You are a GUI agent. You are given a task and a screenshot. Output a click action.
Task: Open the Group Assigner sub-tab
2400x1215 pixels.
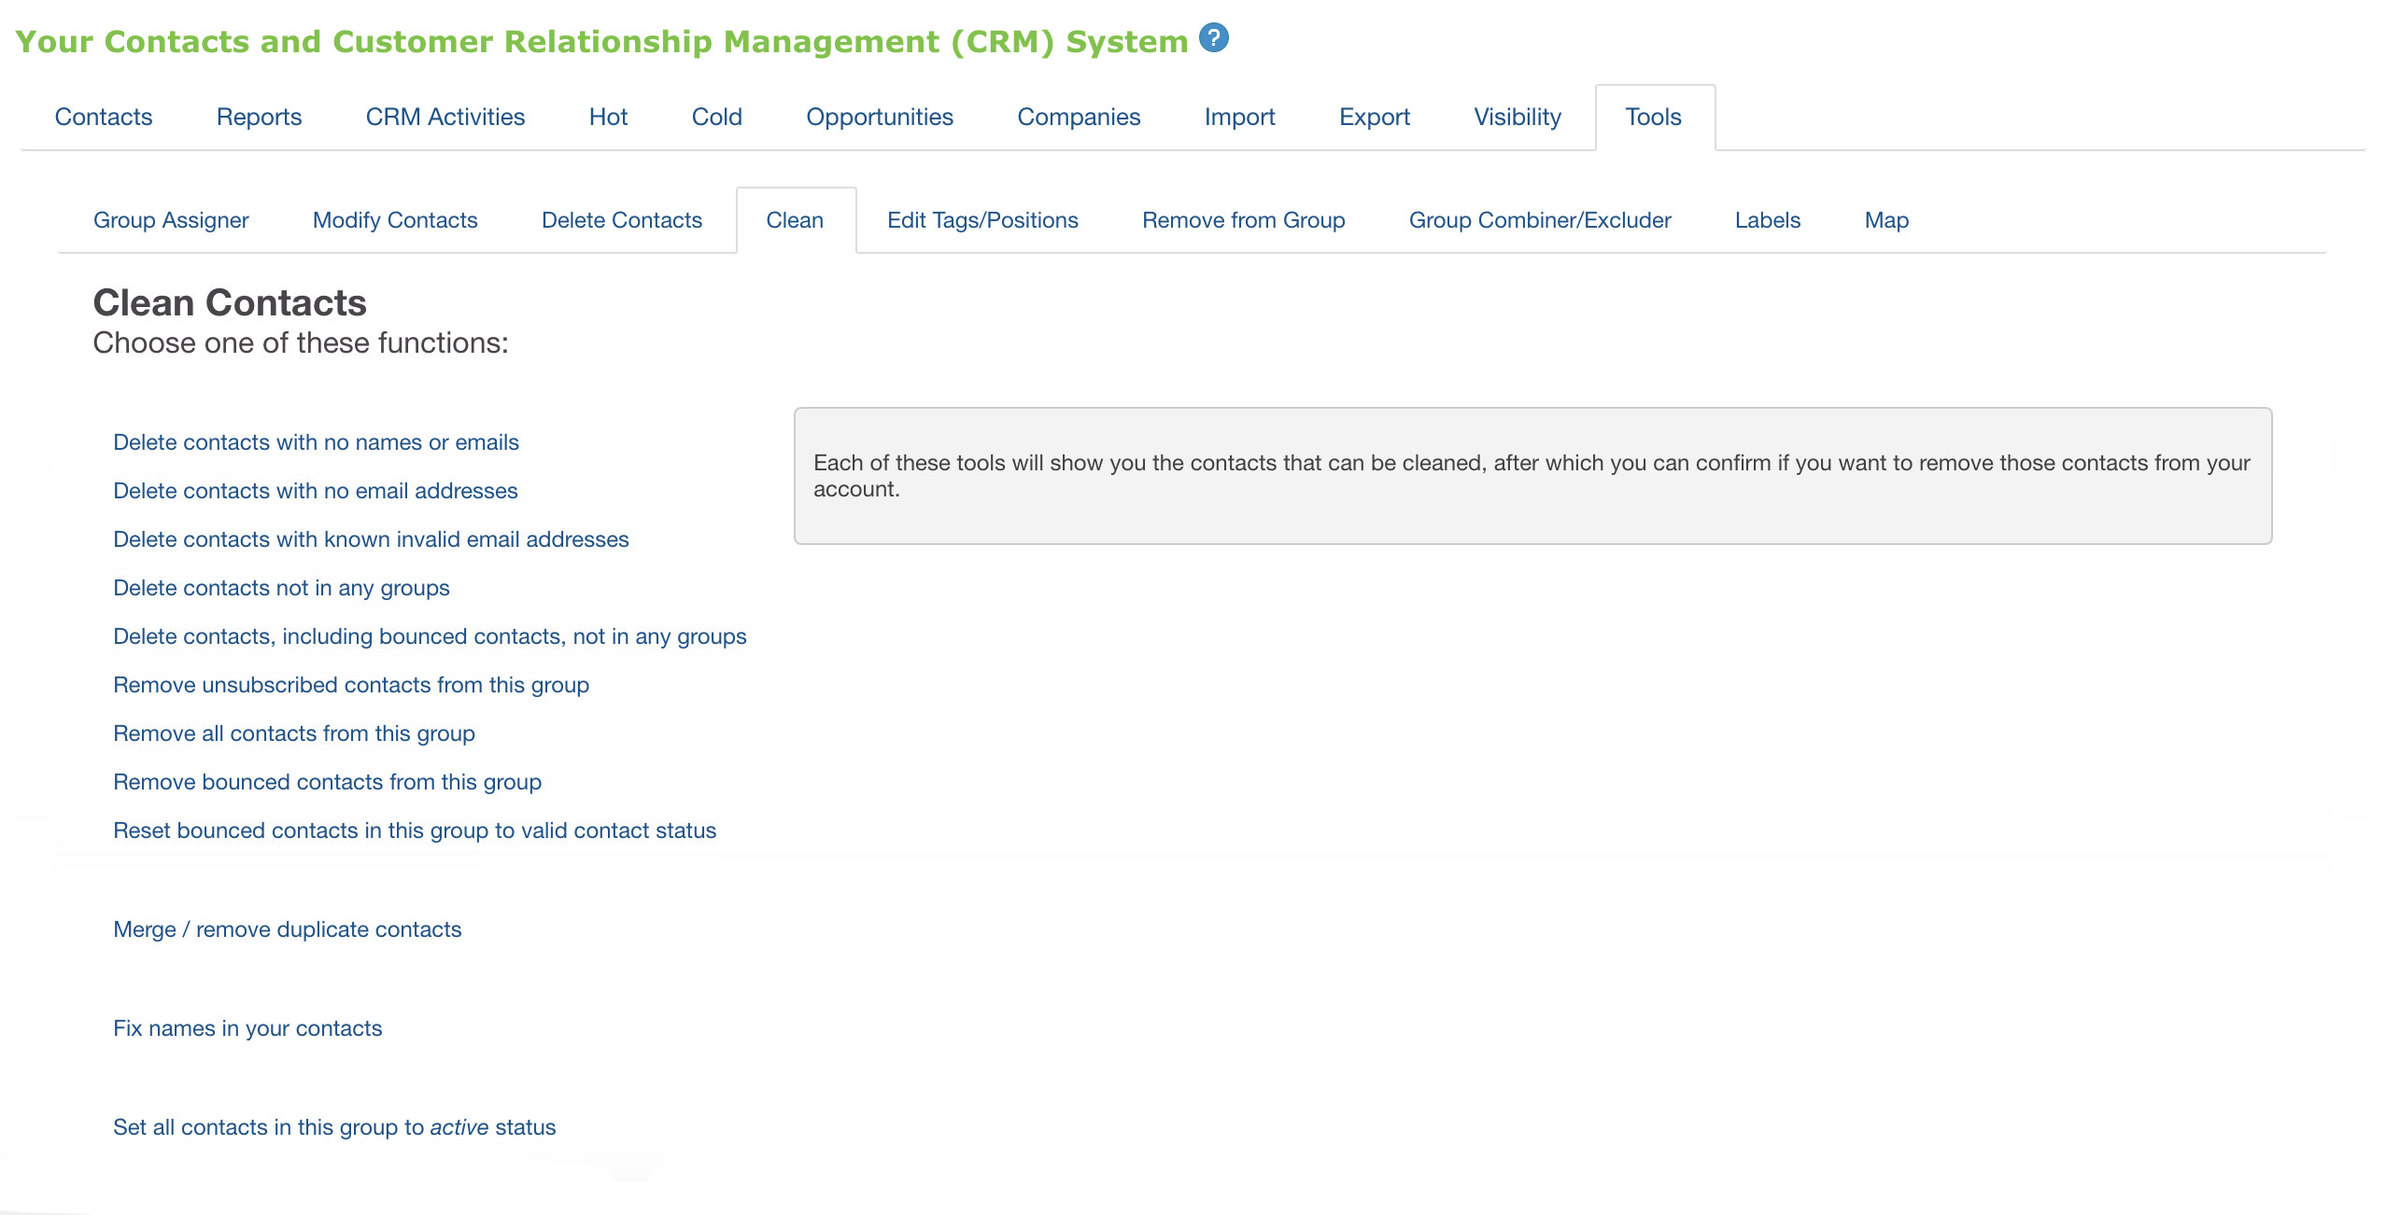coord(171,220)
